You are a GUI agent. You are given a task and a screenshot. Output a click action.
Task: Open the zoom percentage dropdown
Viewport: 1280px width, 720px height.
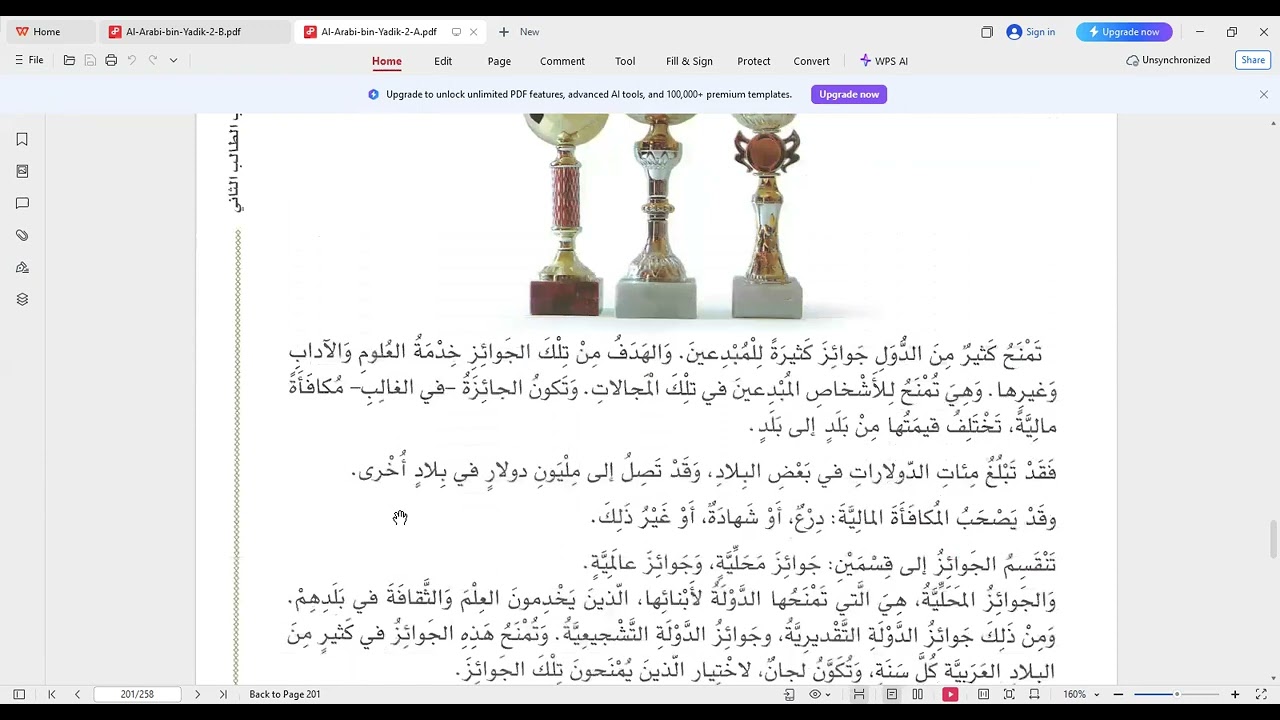pos(1097,695)
